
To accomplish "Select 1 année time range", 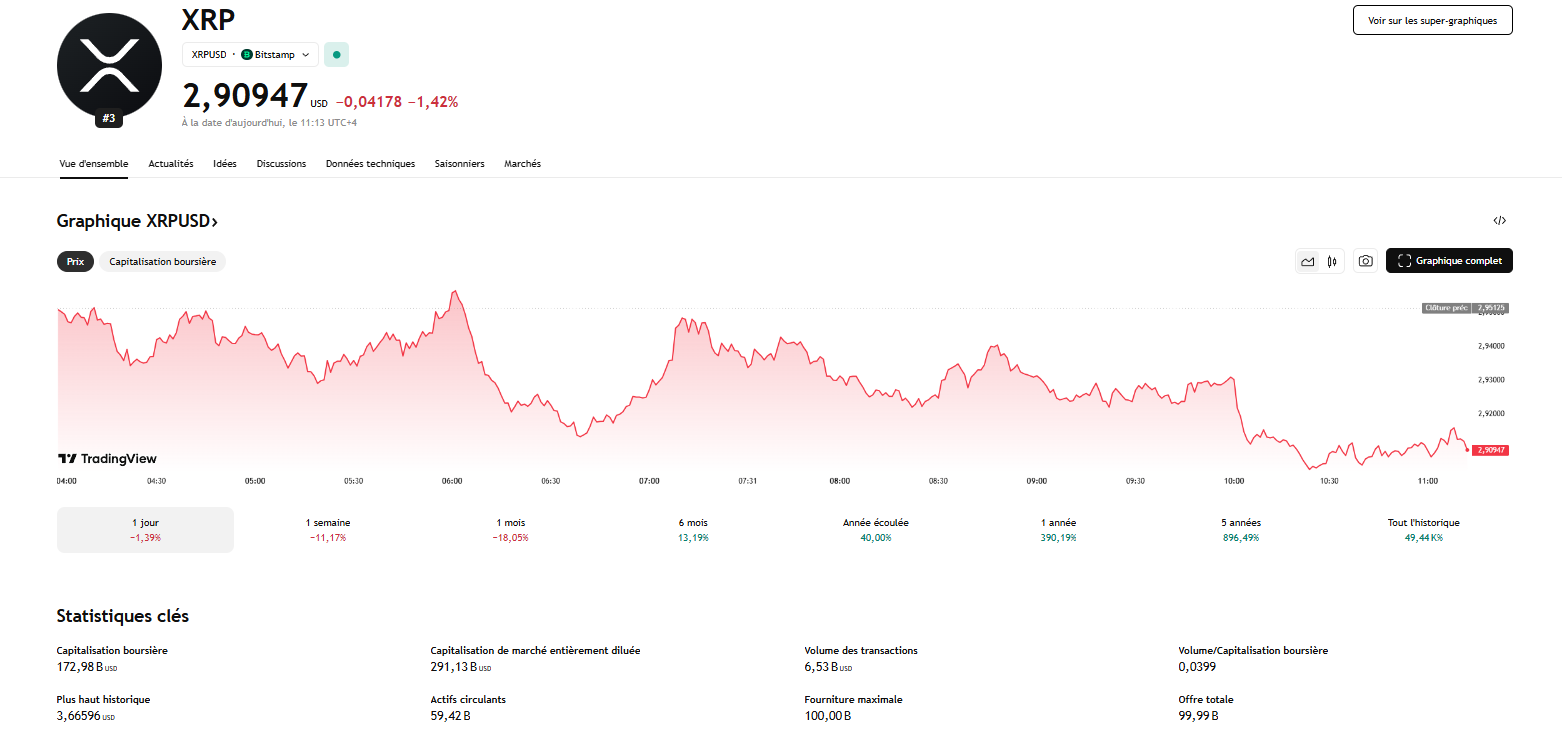I will (x=1058, y=530).
